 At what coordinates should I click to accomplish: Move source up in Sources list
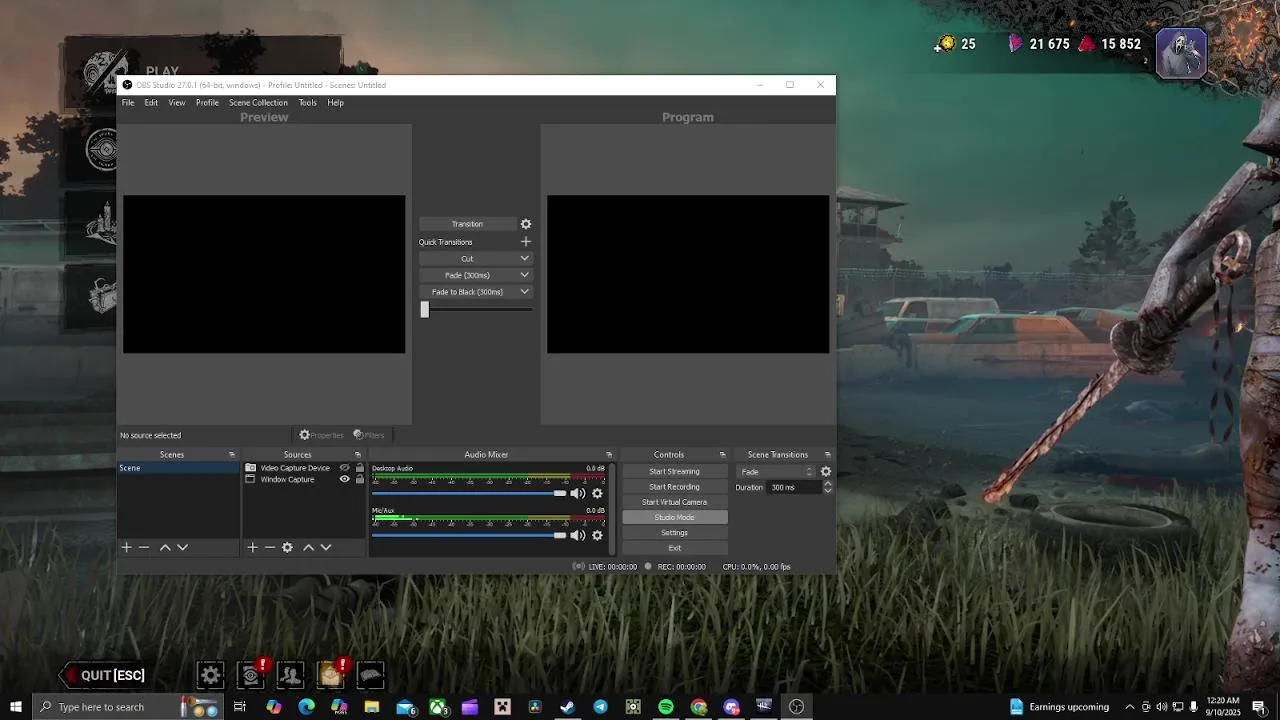[308, 547]
